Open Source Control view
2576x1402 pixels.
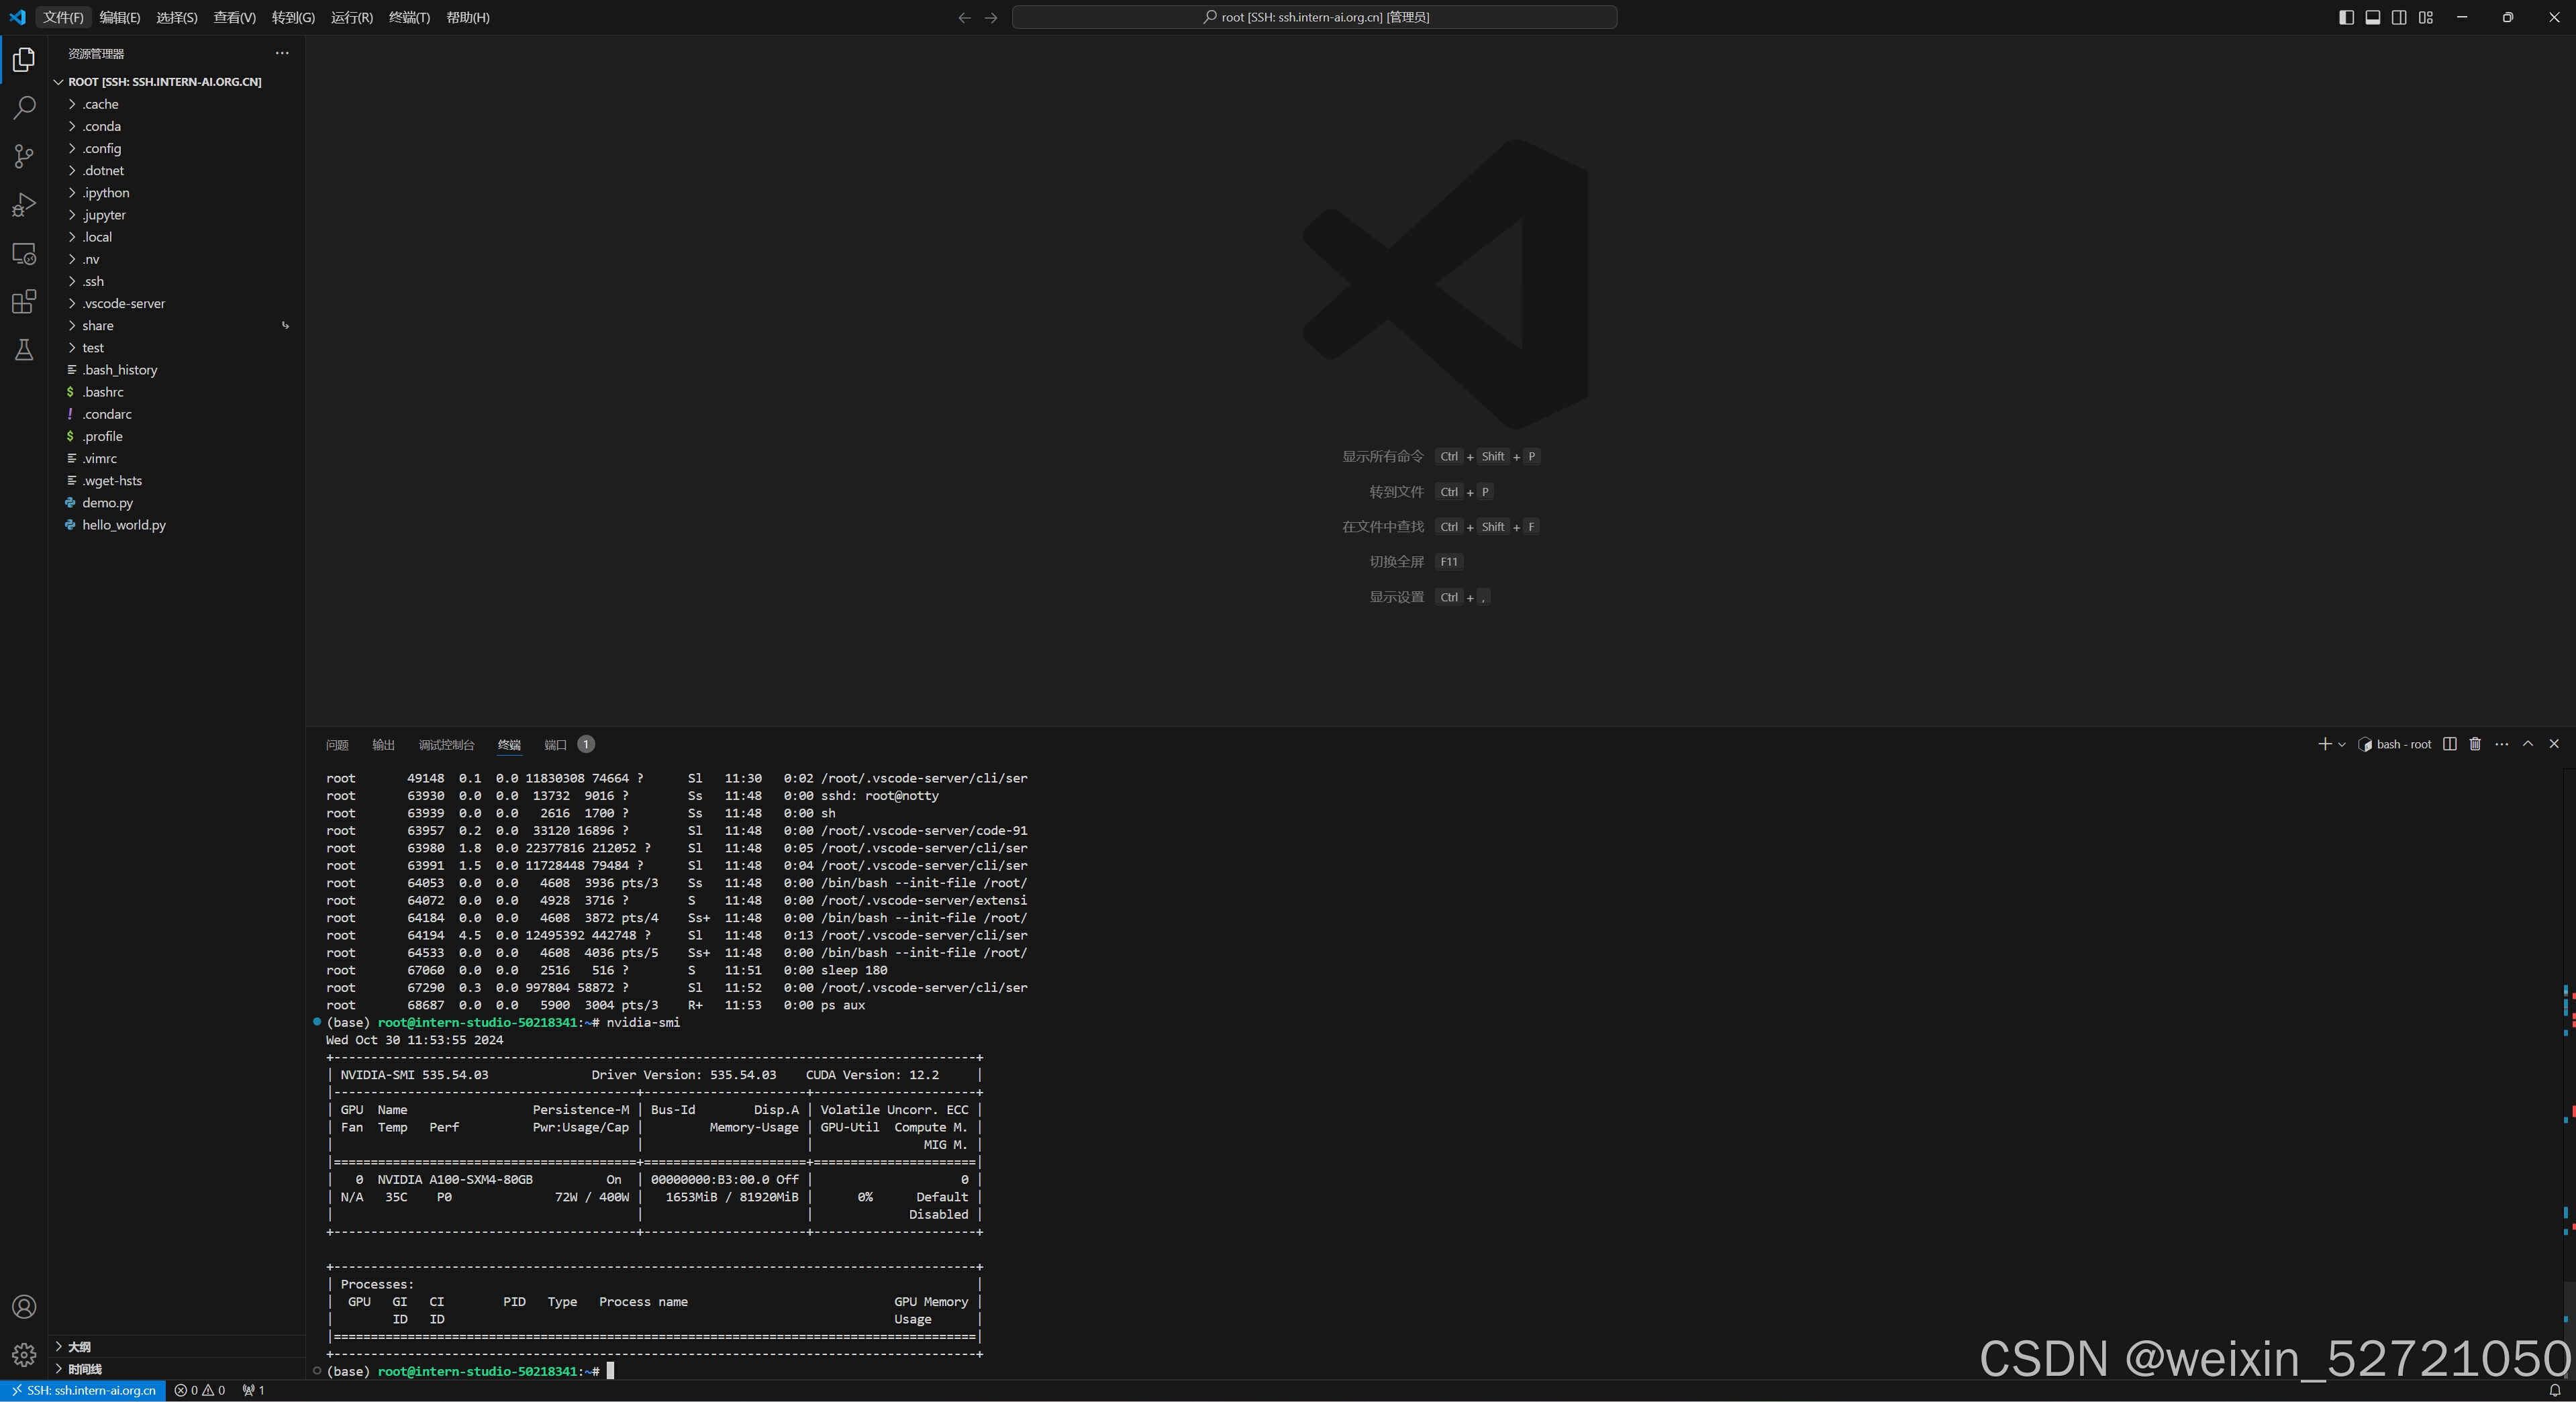(24, 156)
